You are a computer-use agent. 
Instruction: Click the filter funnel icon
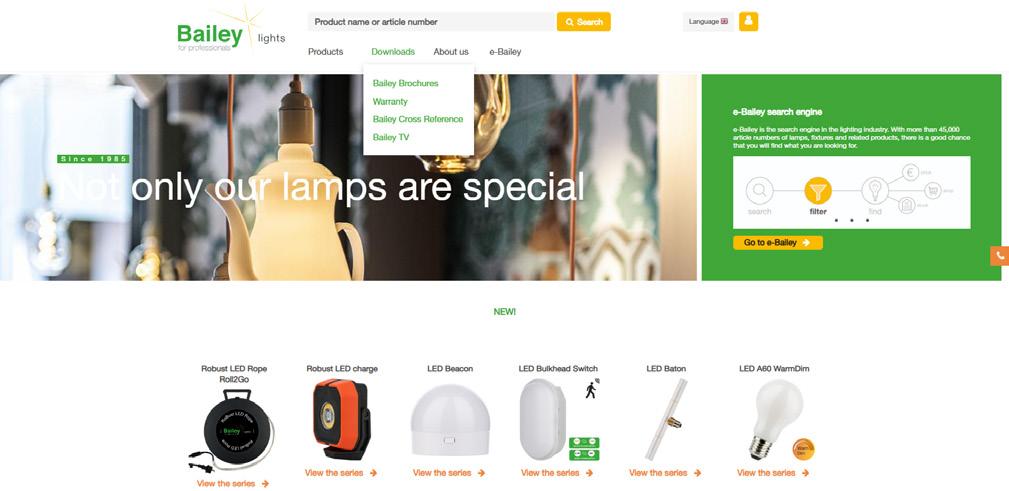(x=818, y=190)
